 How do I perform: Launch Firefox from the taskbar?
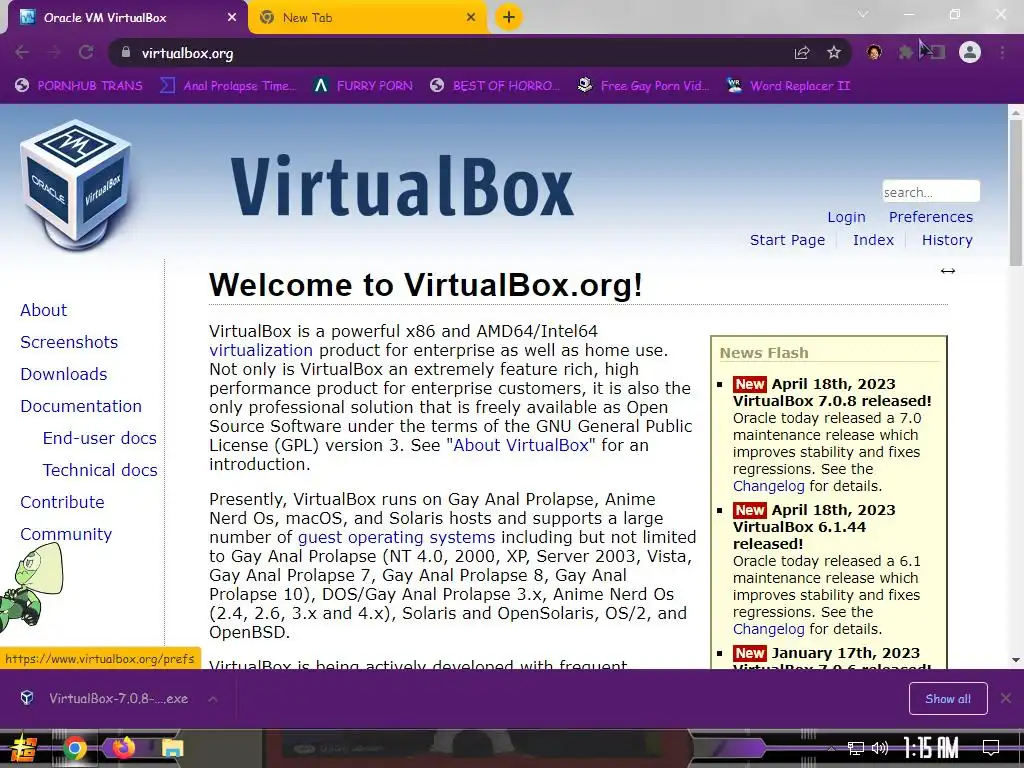click(x=123, y=747)
